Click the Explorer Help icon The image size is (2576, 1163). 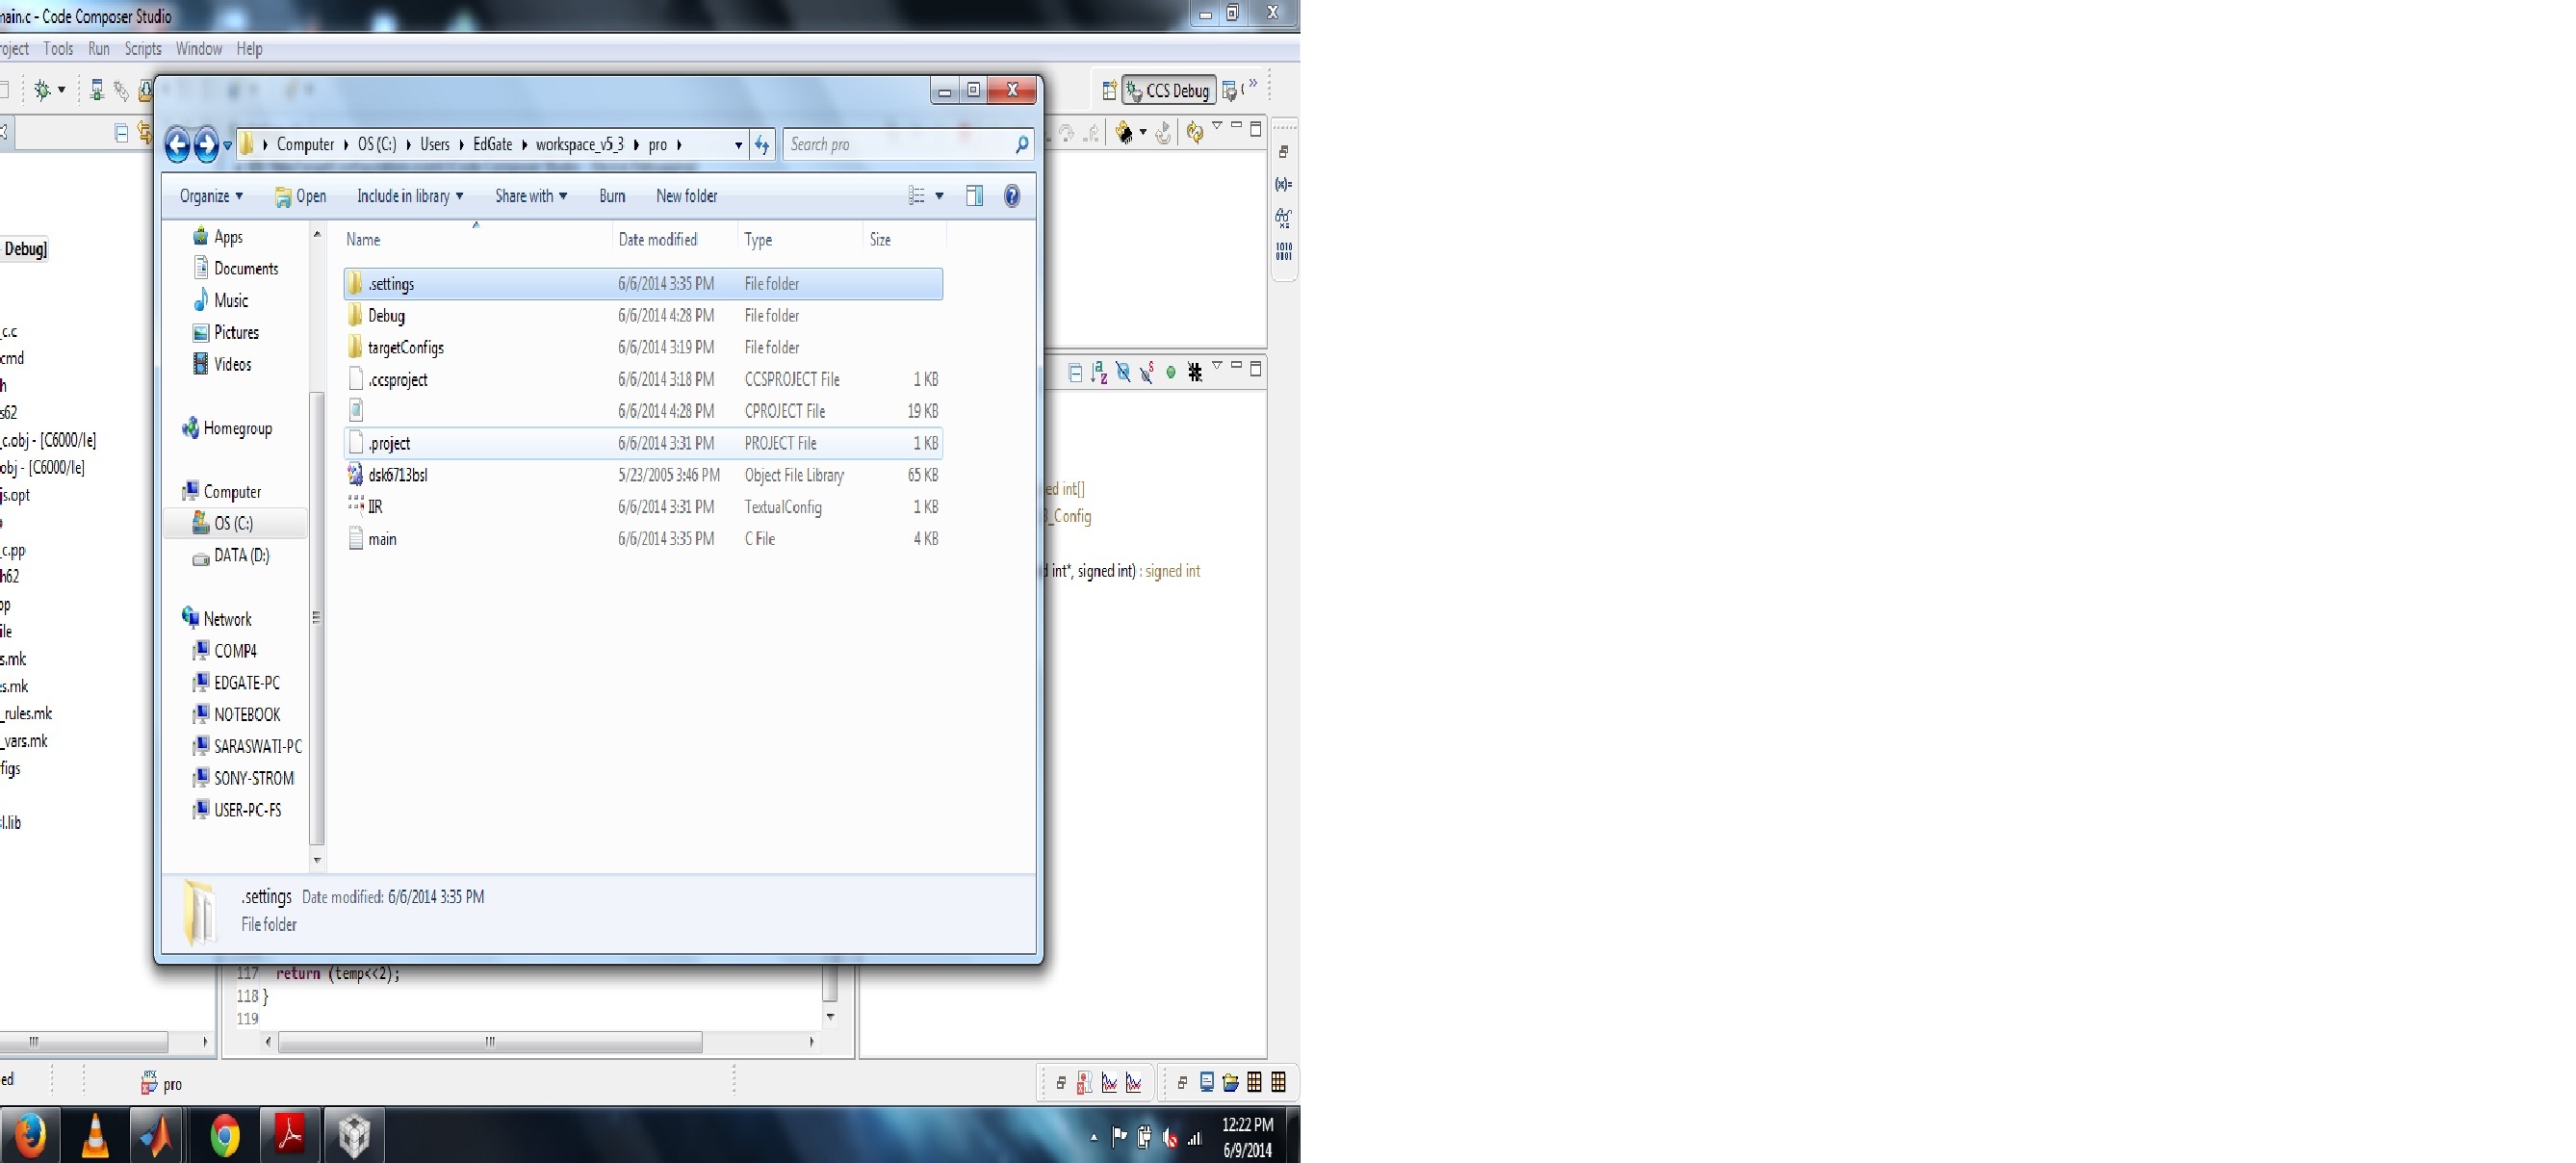tap(1011, 196)
